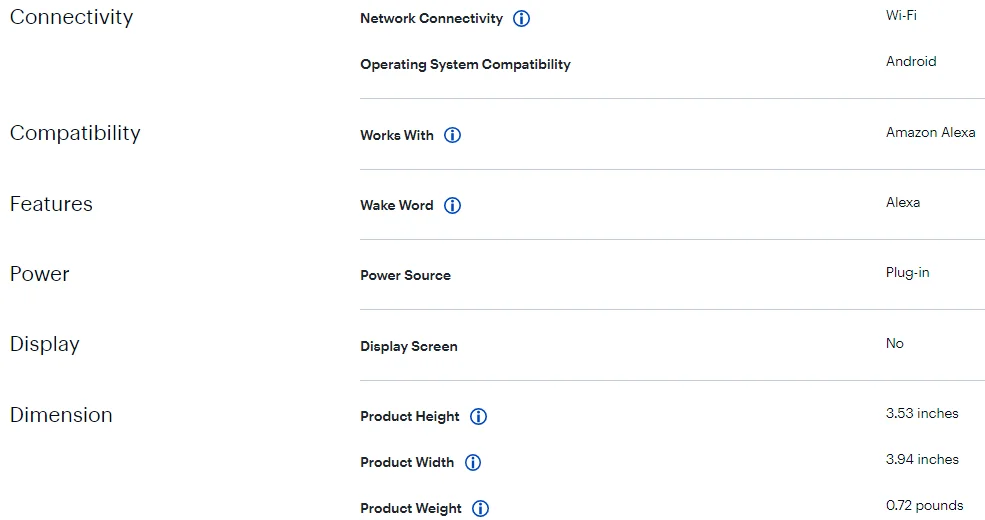Click the Plug-in power source value

point(907,272)
